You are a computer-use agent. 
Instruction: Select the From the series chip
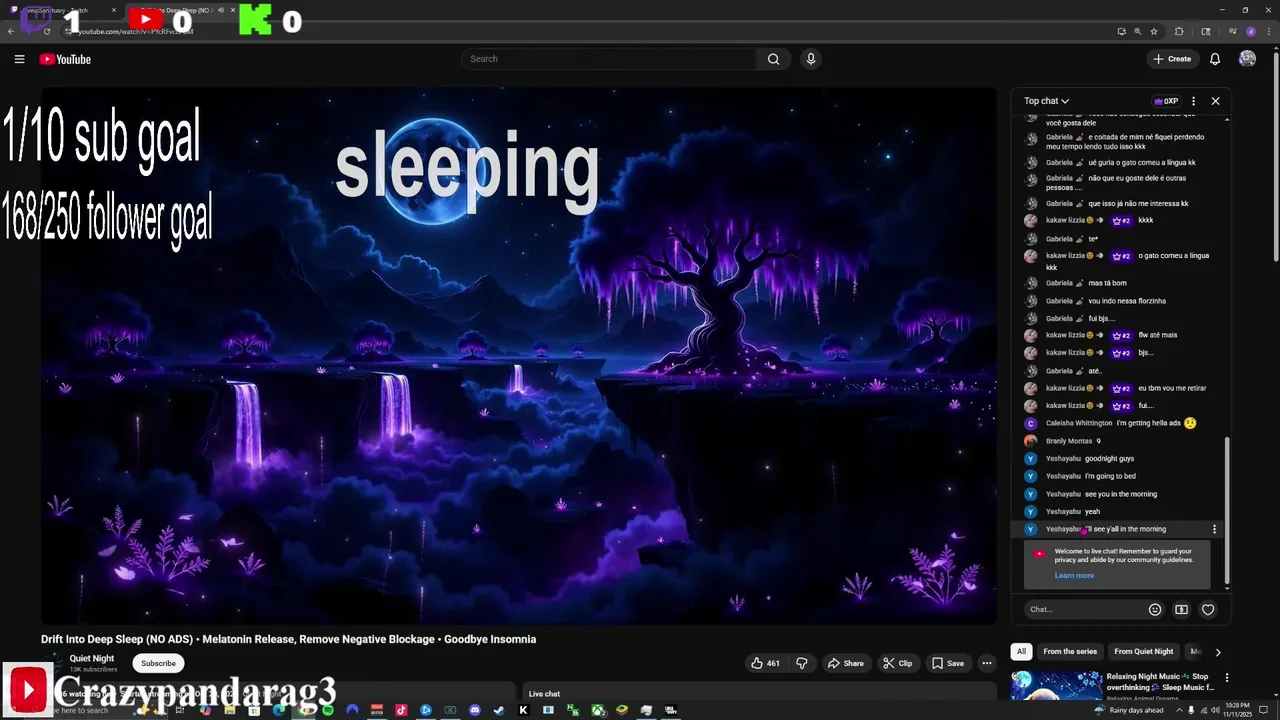coord(1070,652)
